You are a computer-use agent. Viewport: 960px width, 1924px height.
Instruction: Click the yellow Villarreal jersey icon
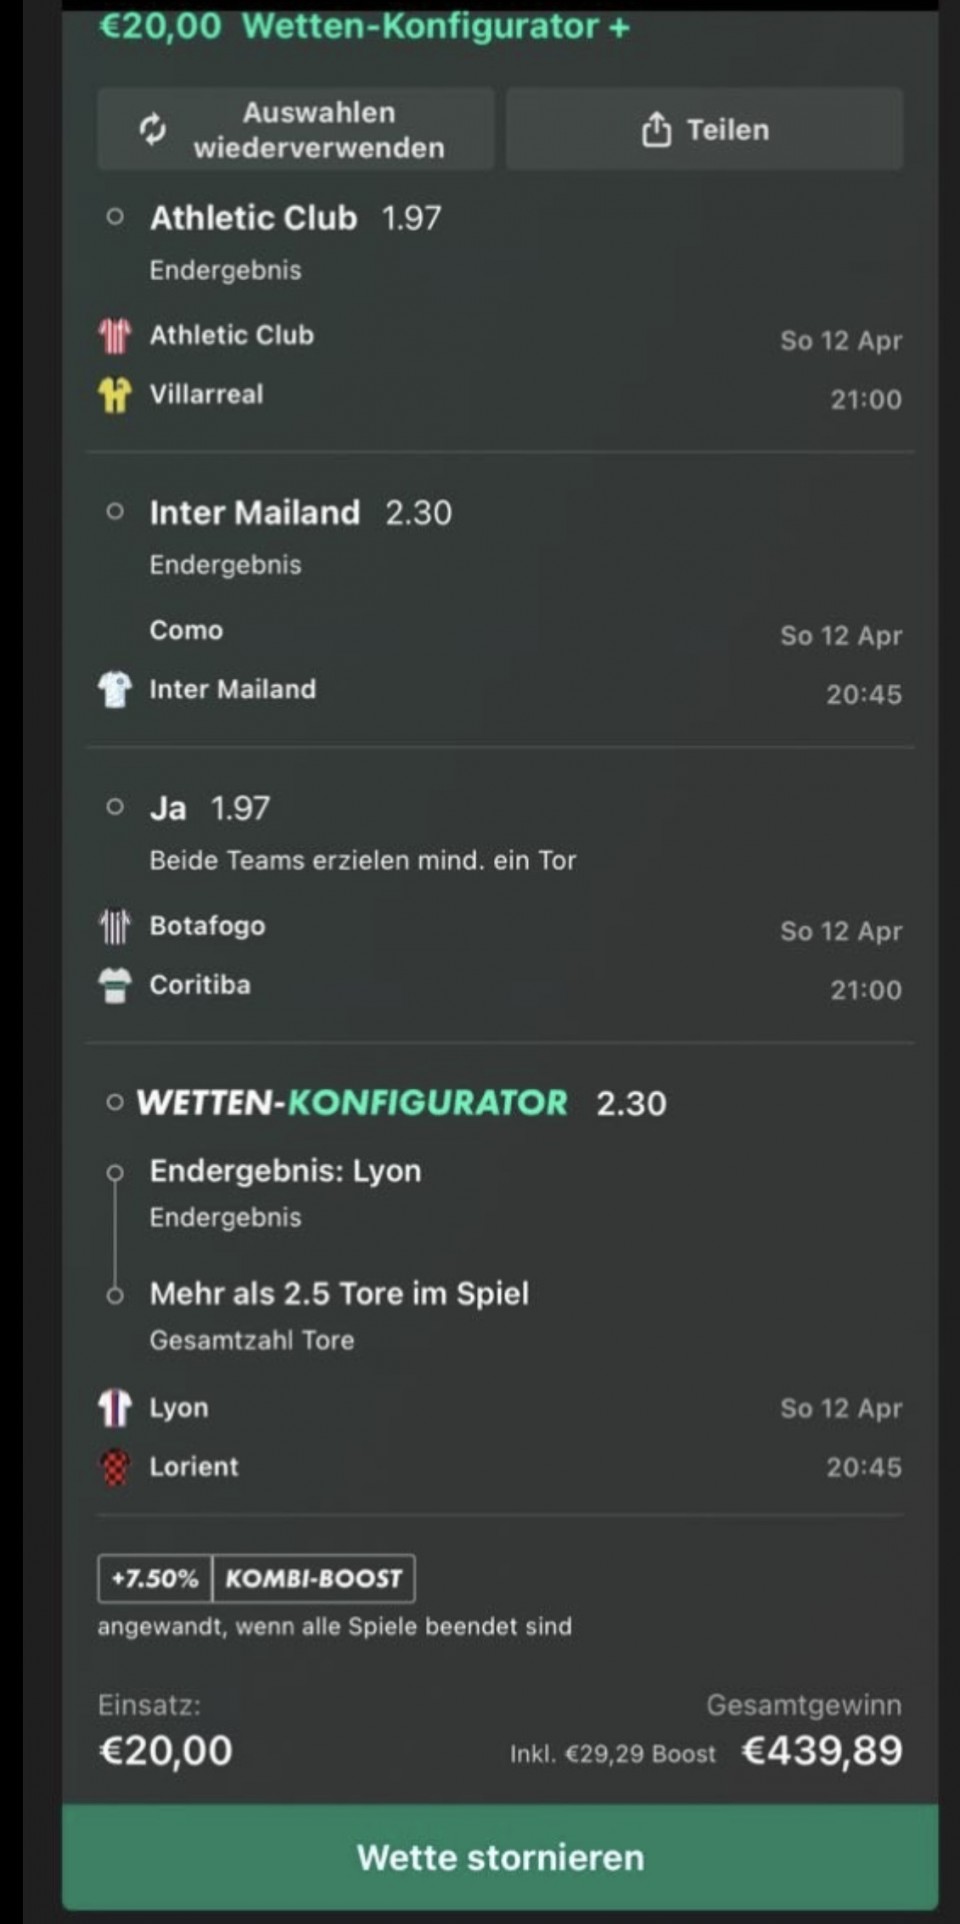115,395
